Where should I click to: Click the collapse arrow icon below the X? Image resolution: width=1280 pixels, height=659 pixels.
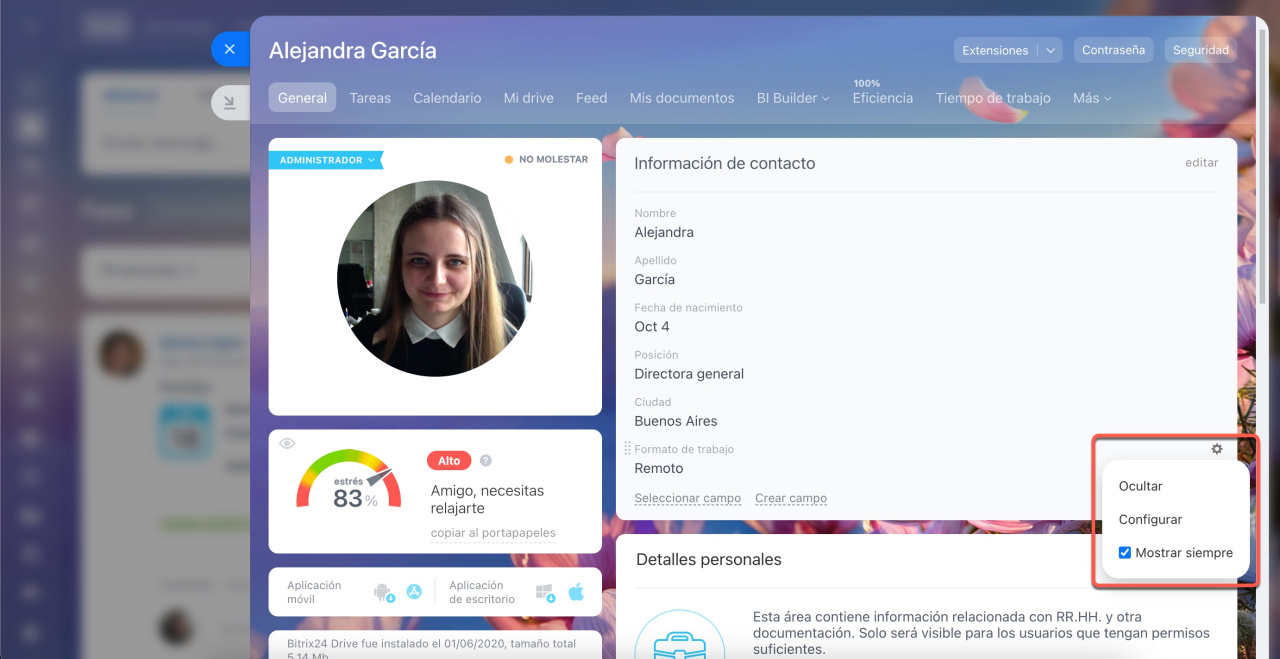(x=230, y=102)
